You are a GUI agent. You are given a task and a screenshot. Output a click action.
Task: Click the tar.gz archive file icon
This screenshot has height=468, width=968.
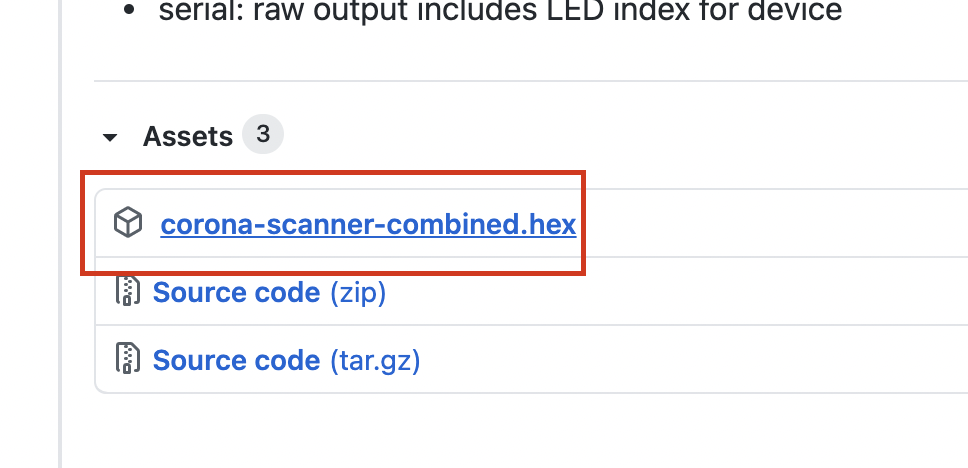tap(128, 358)
